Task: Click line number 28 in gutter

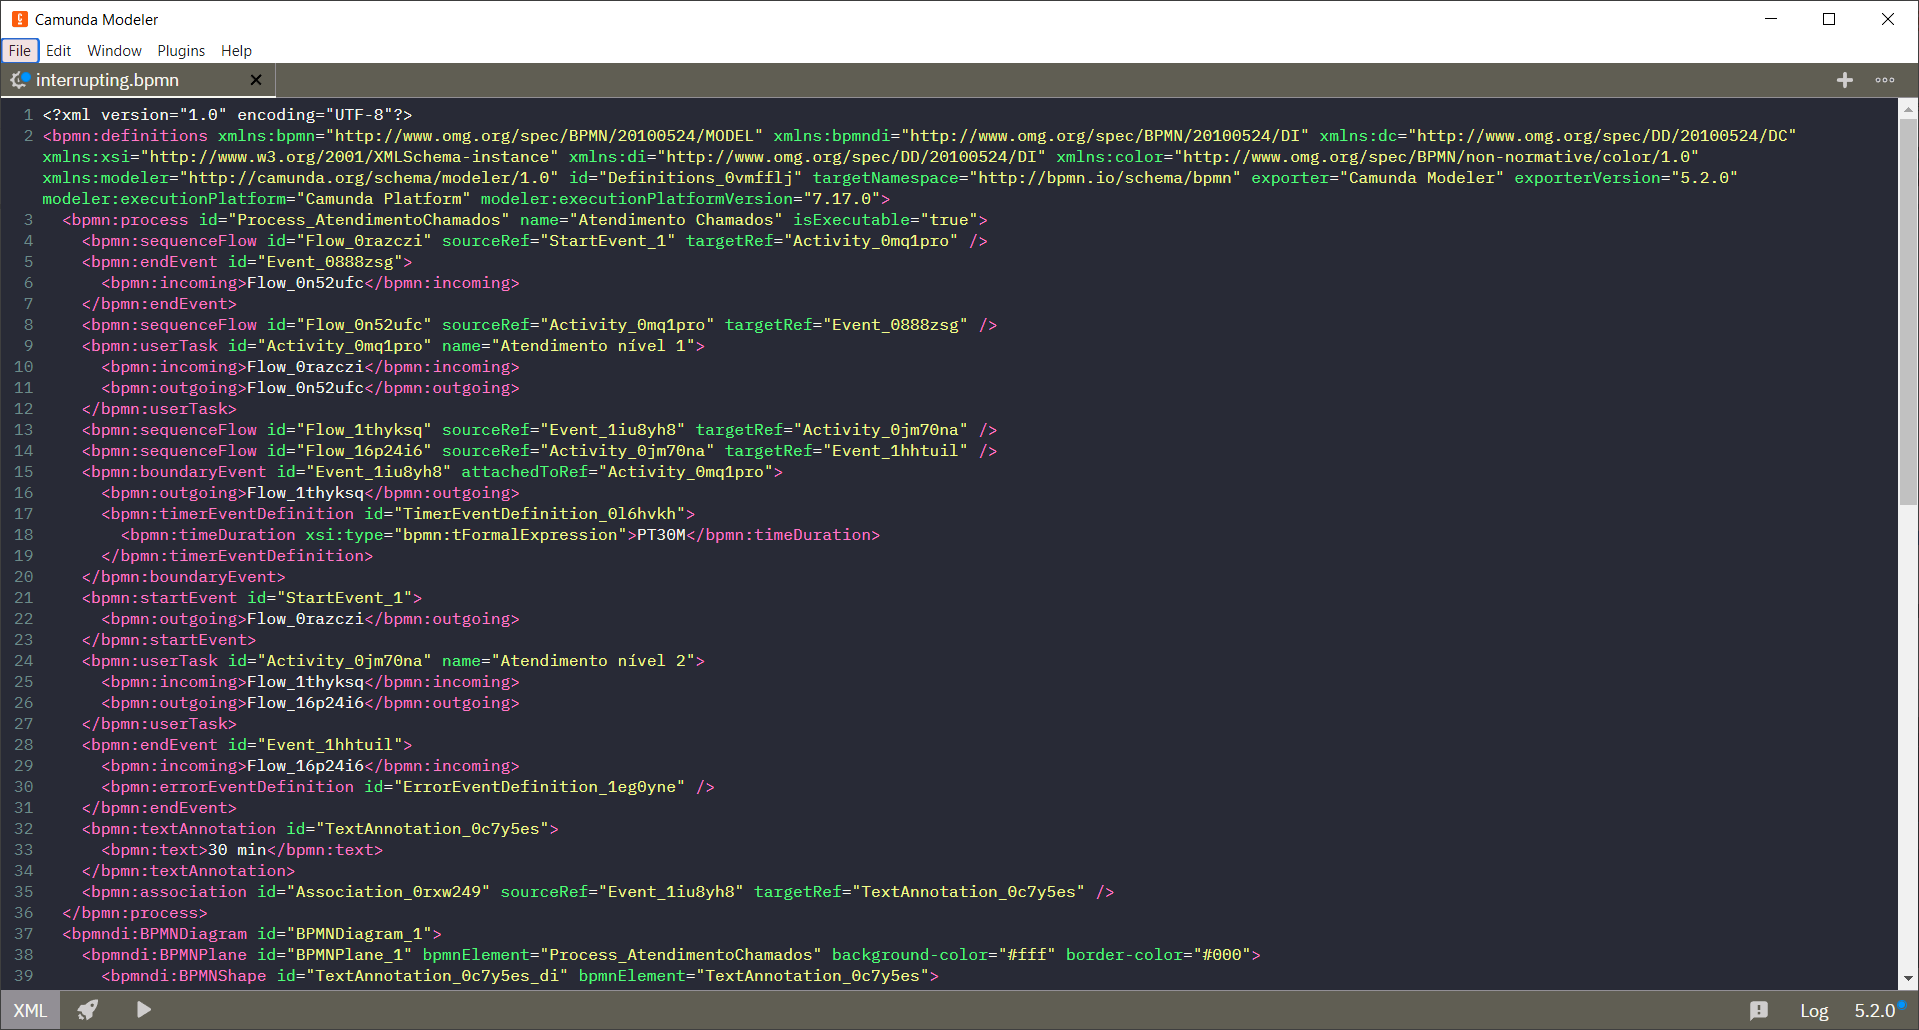Action: 23,744
